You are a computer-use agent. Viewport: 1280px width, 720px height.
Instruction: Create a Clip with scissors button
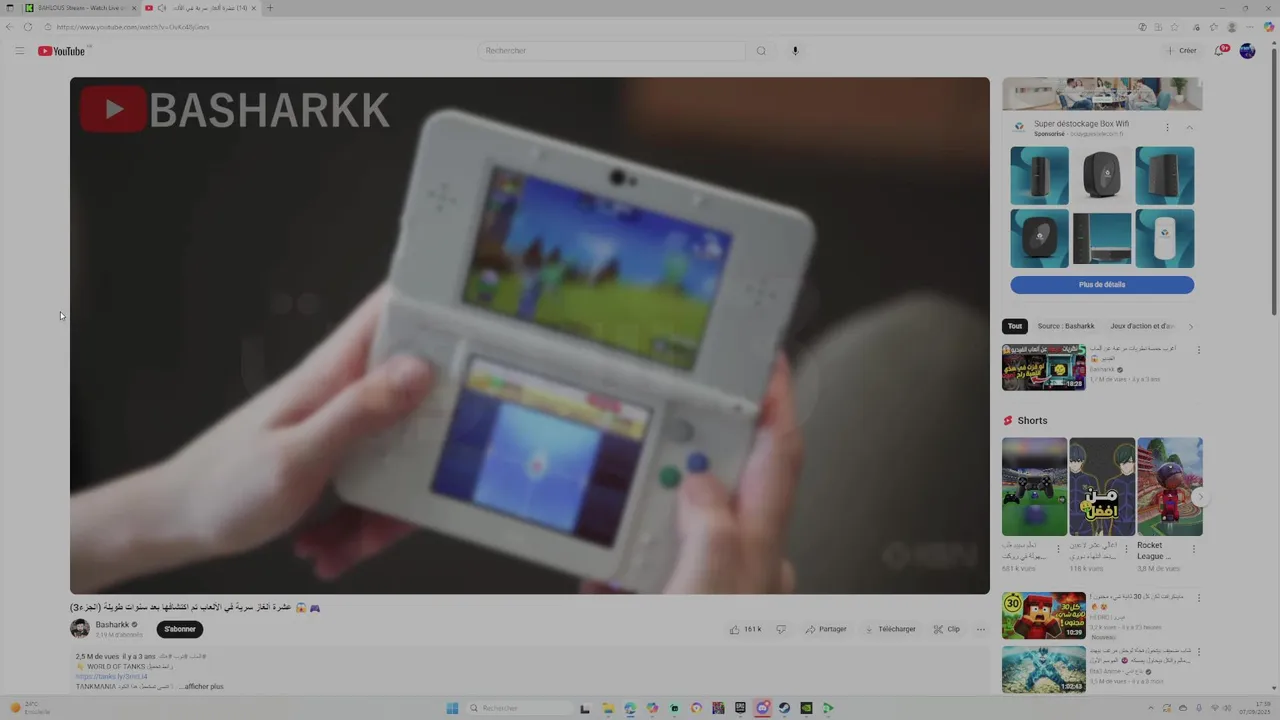(947, 629)
